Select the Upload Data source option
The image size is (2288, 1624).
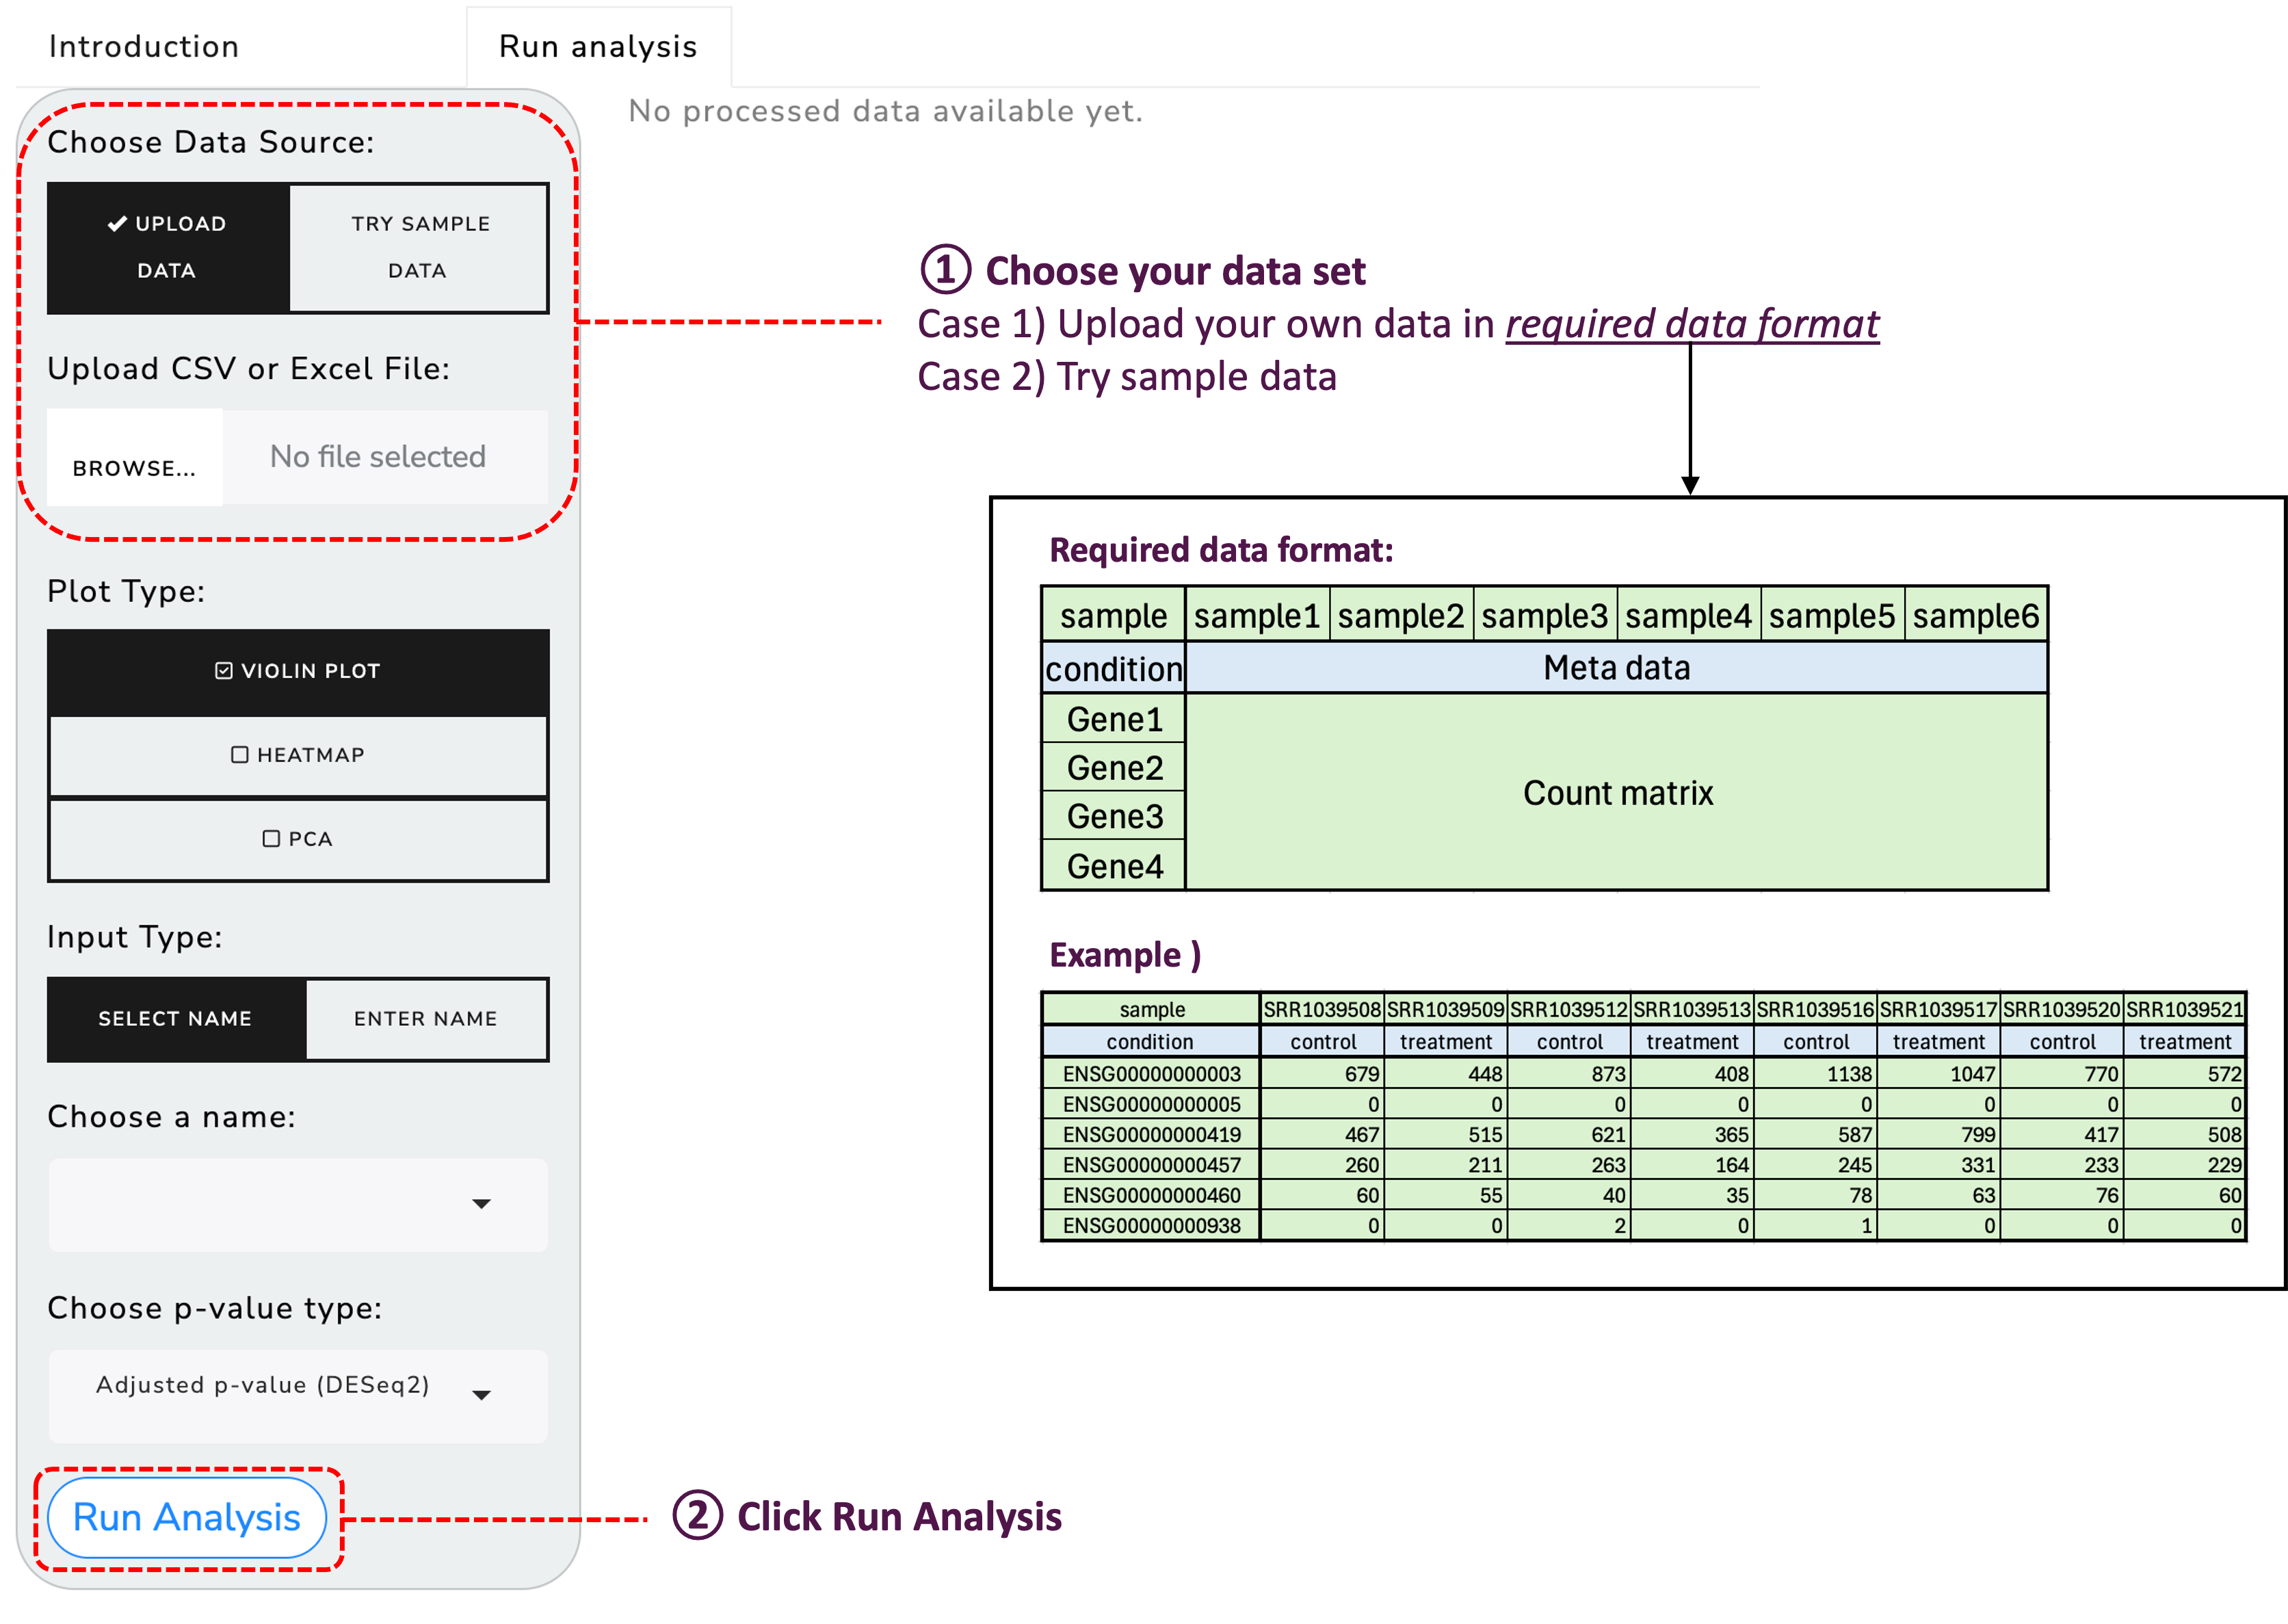(x=168, y=247)
